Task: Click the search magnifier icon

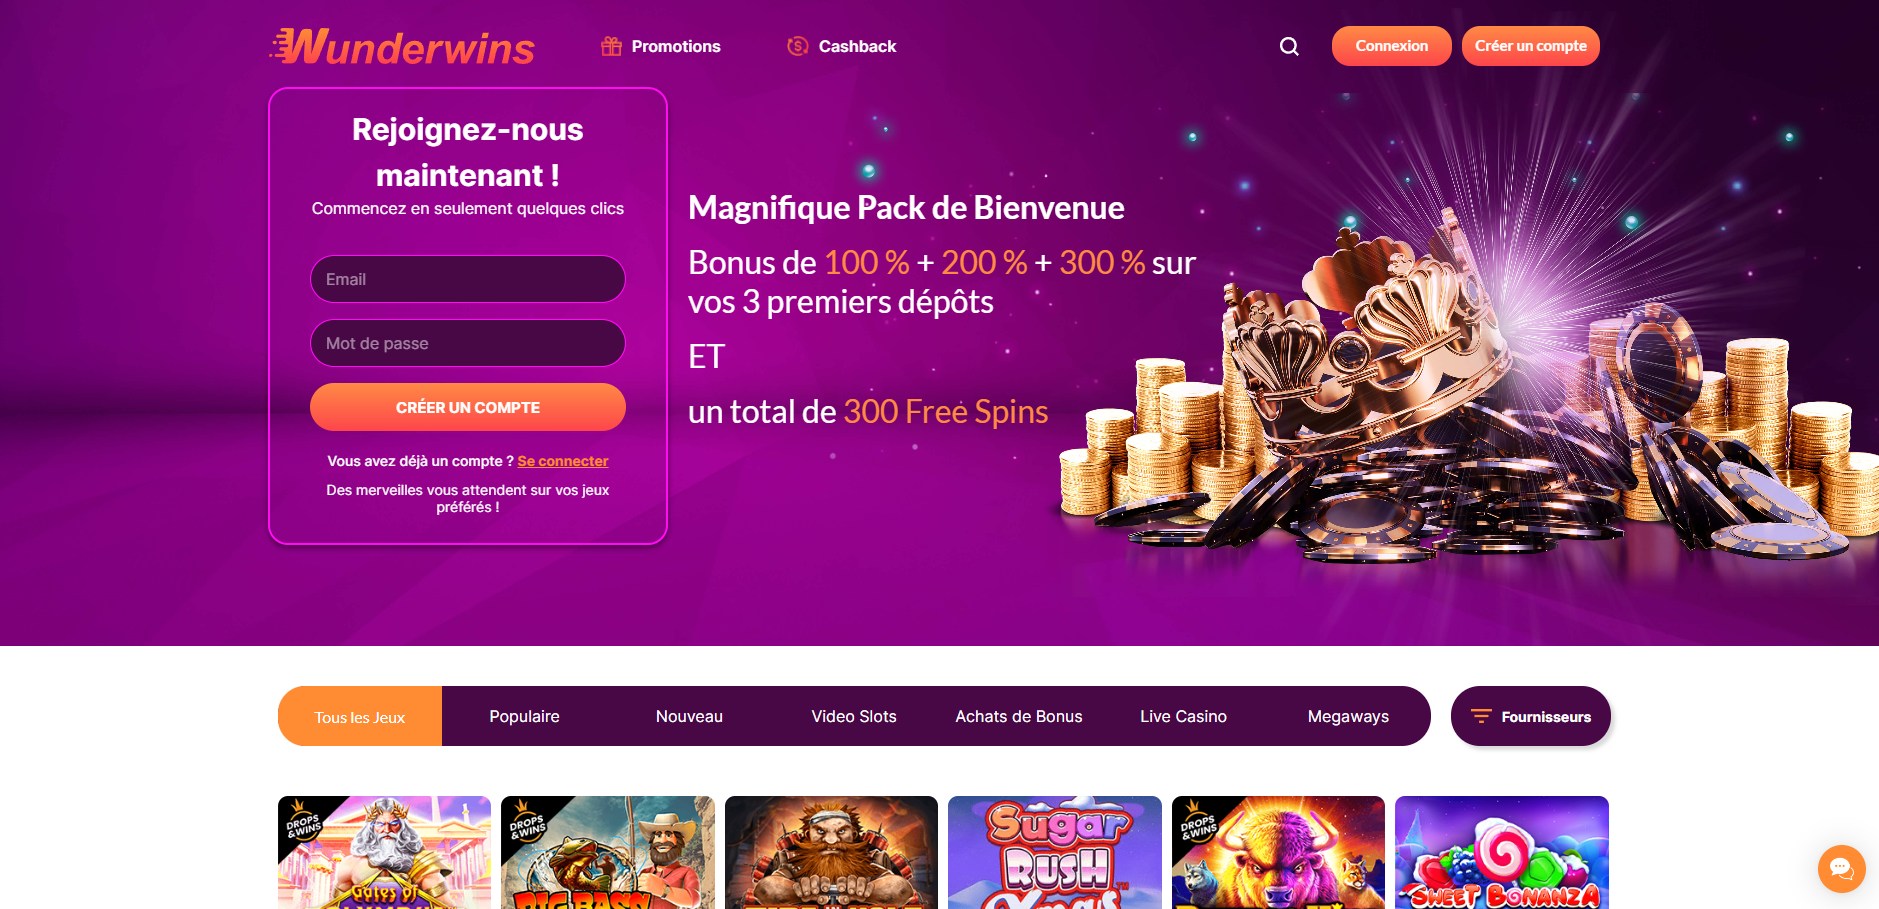Action: click(x=1289, y=46)
